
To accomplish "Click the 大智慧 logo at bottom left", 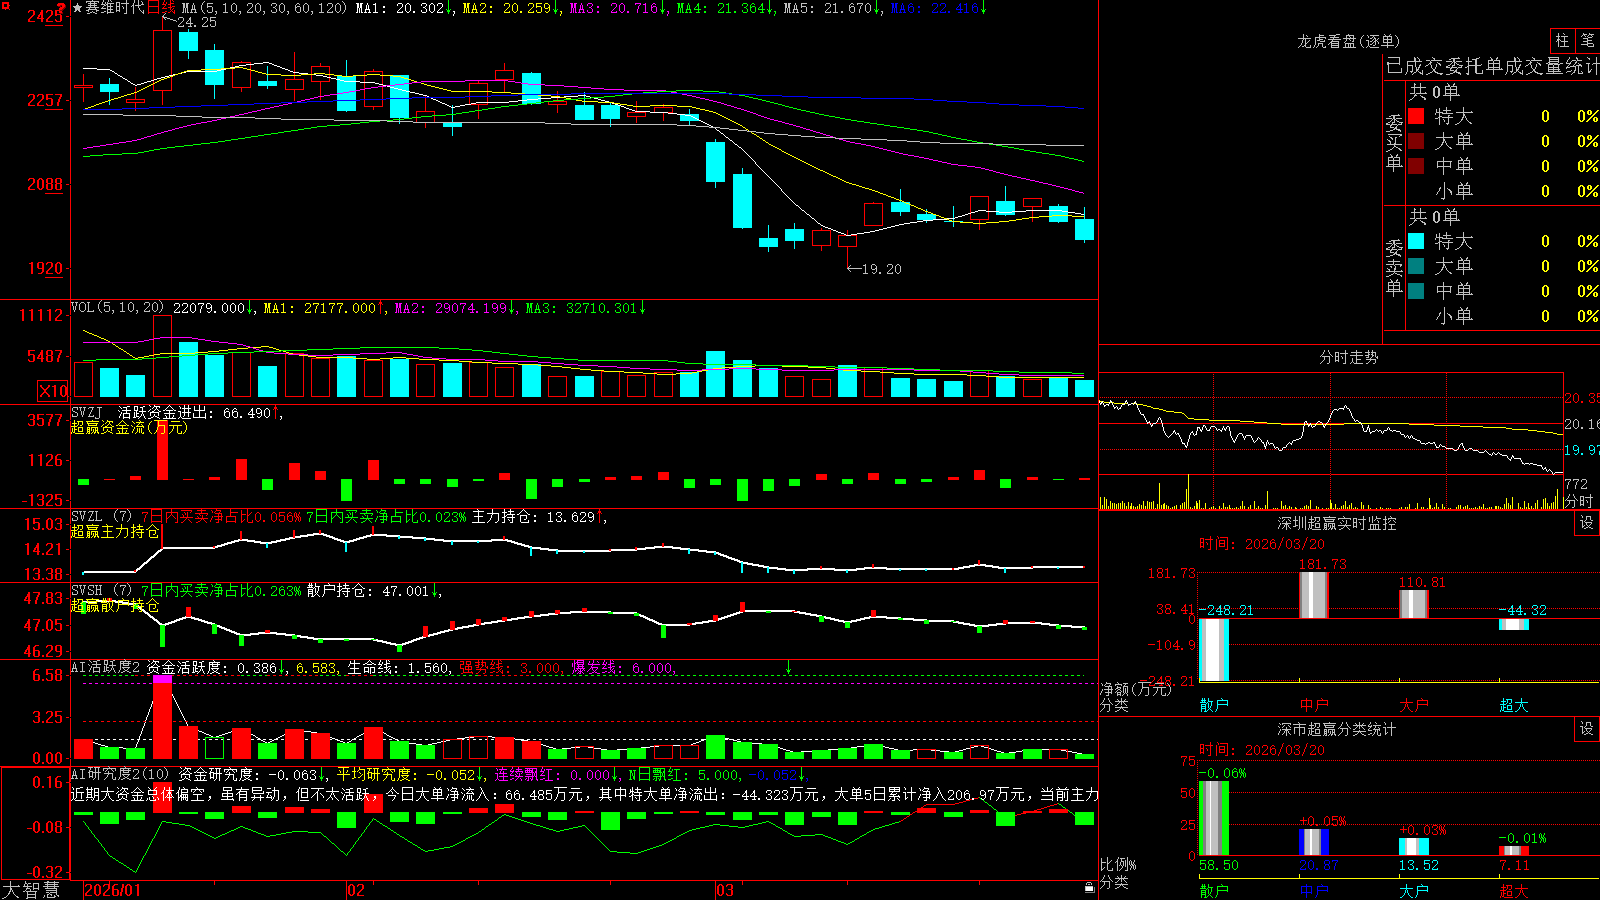I will tap(31, 890).
